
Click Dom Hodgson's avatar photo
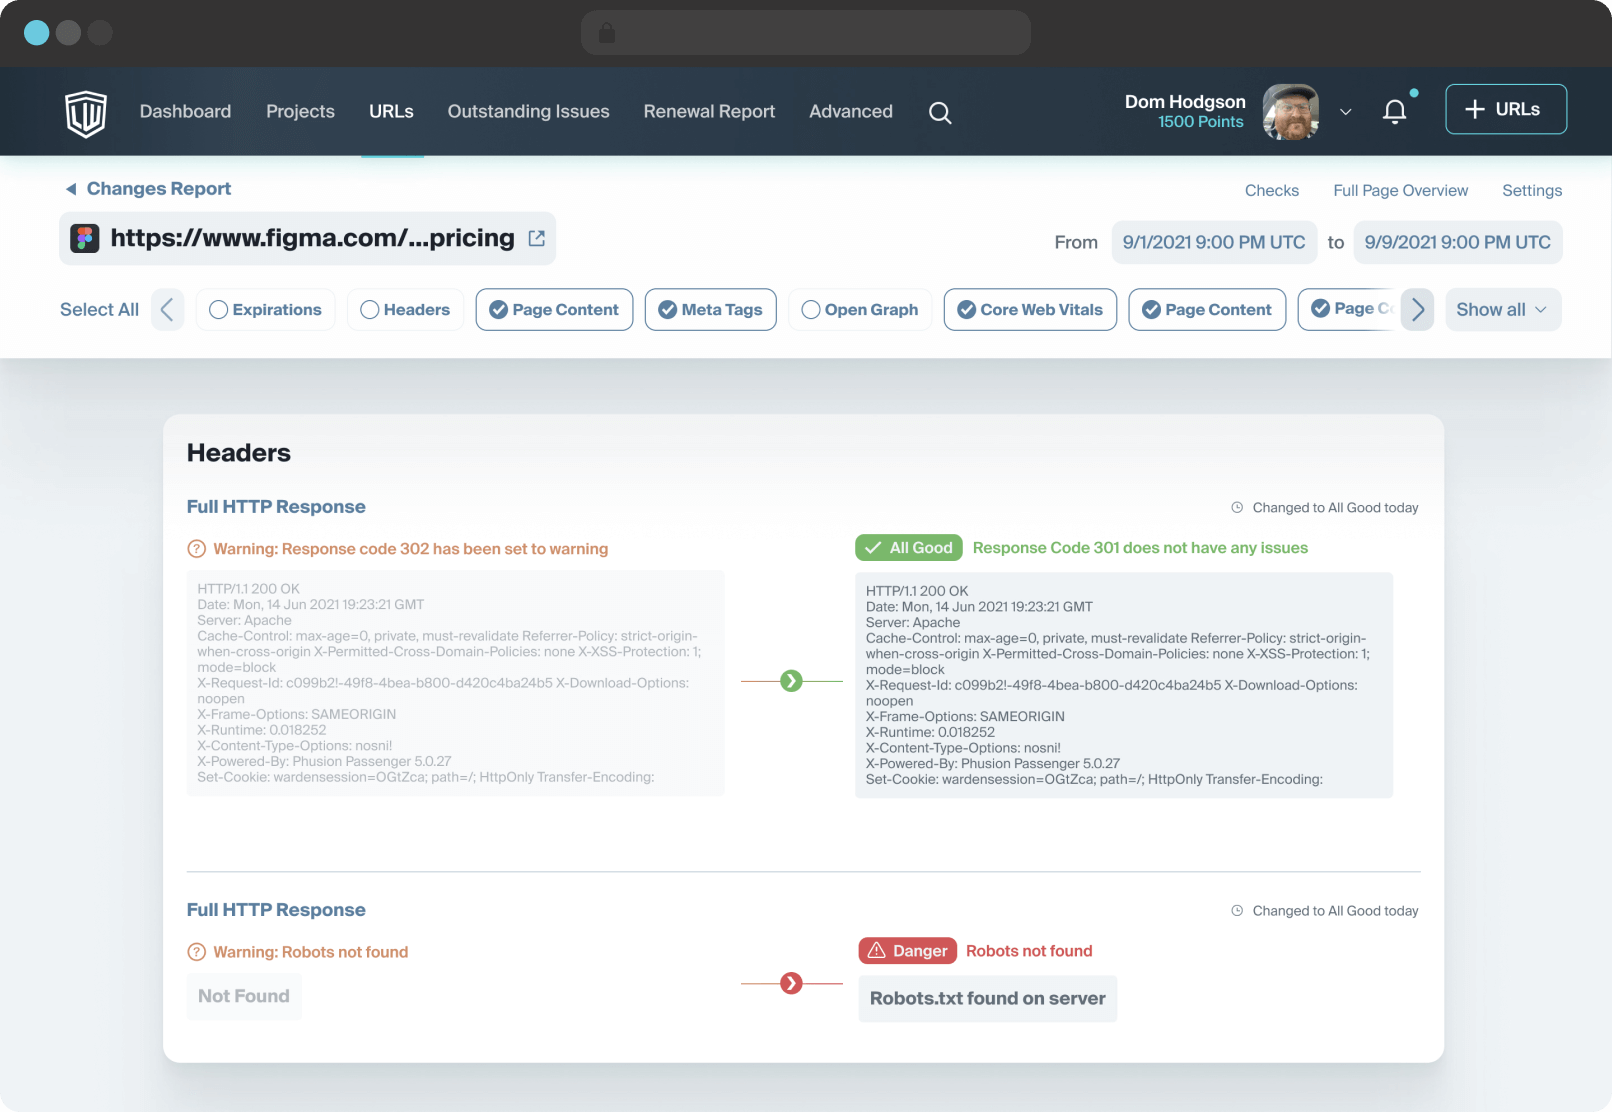1291,112
